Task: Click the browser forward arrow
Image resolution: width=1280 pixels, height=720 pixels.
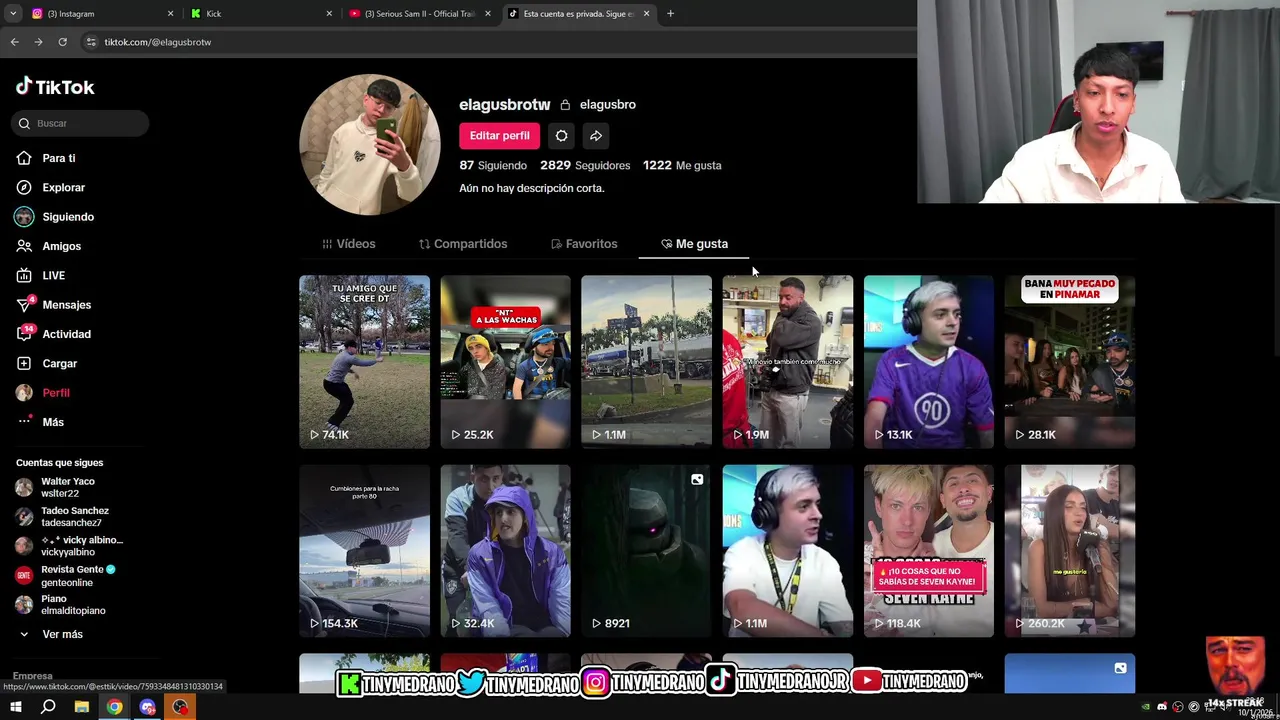Action: click(38, 42)
